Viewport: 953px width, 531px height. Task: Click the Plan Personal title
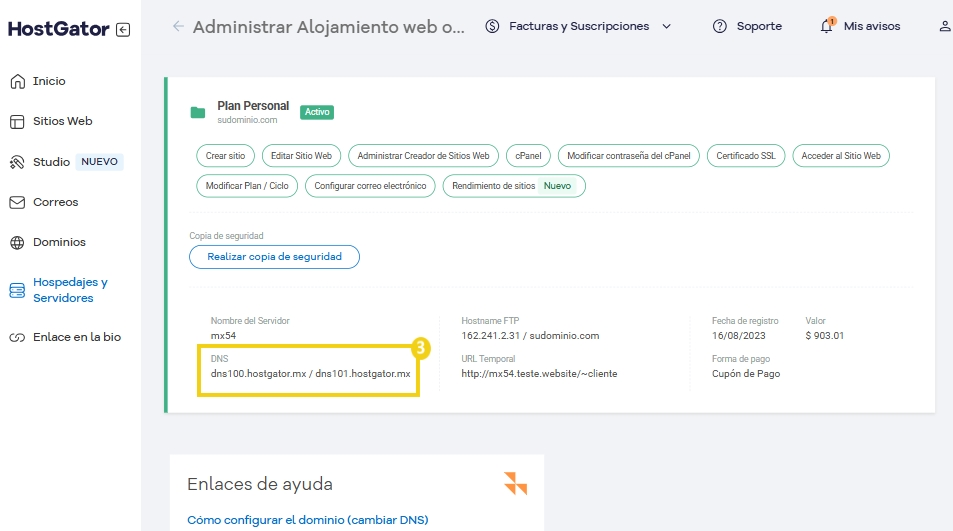coord(253,106)
